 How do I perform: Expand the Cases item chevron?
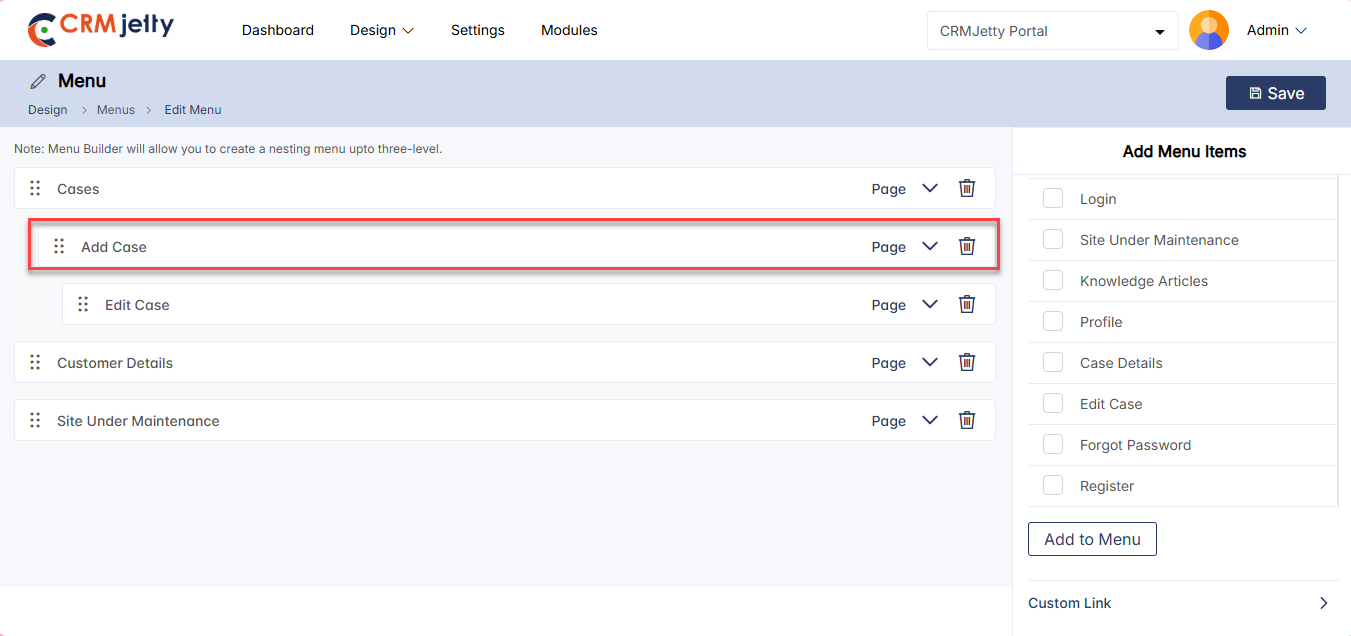coord(930,188)
